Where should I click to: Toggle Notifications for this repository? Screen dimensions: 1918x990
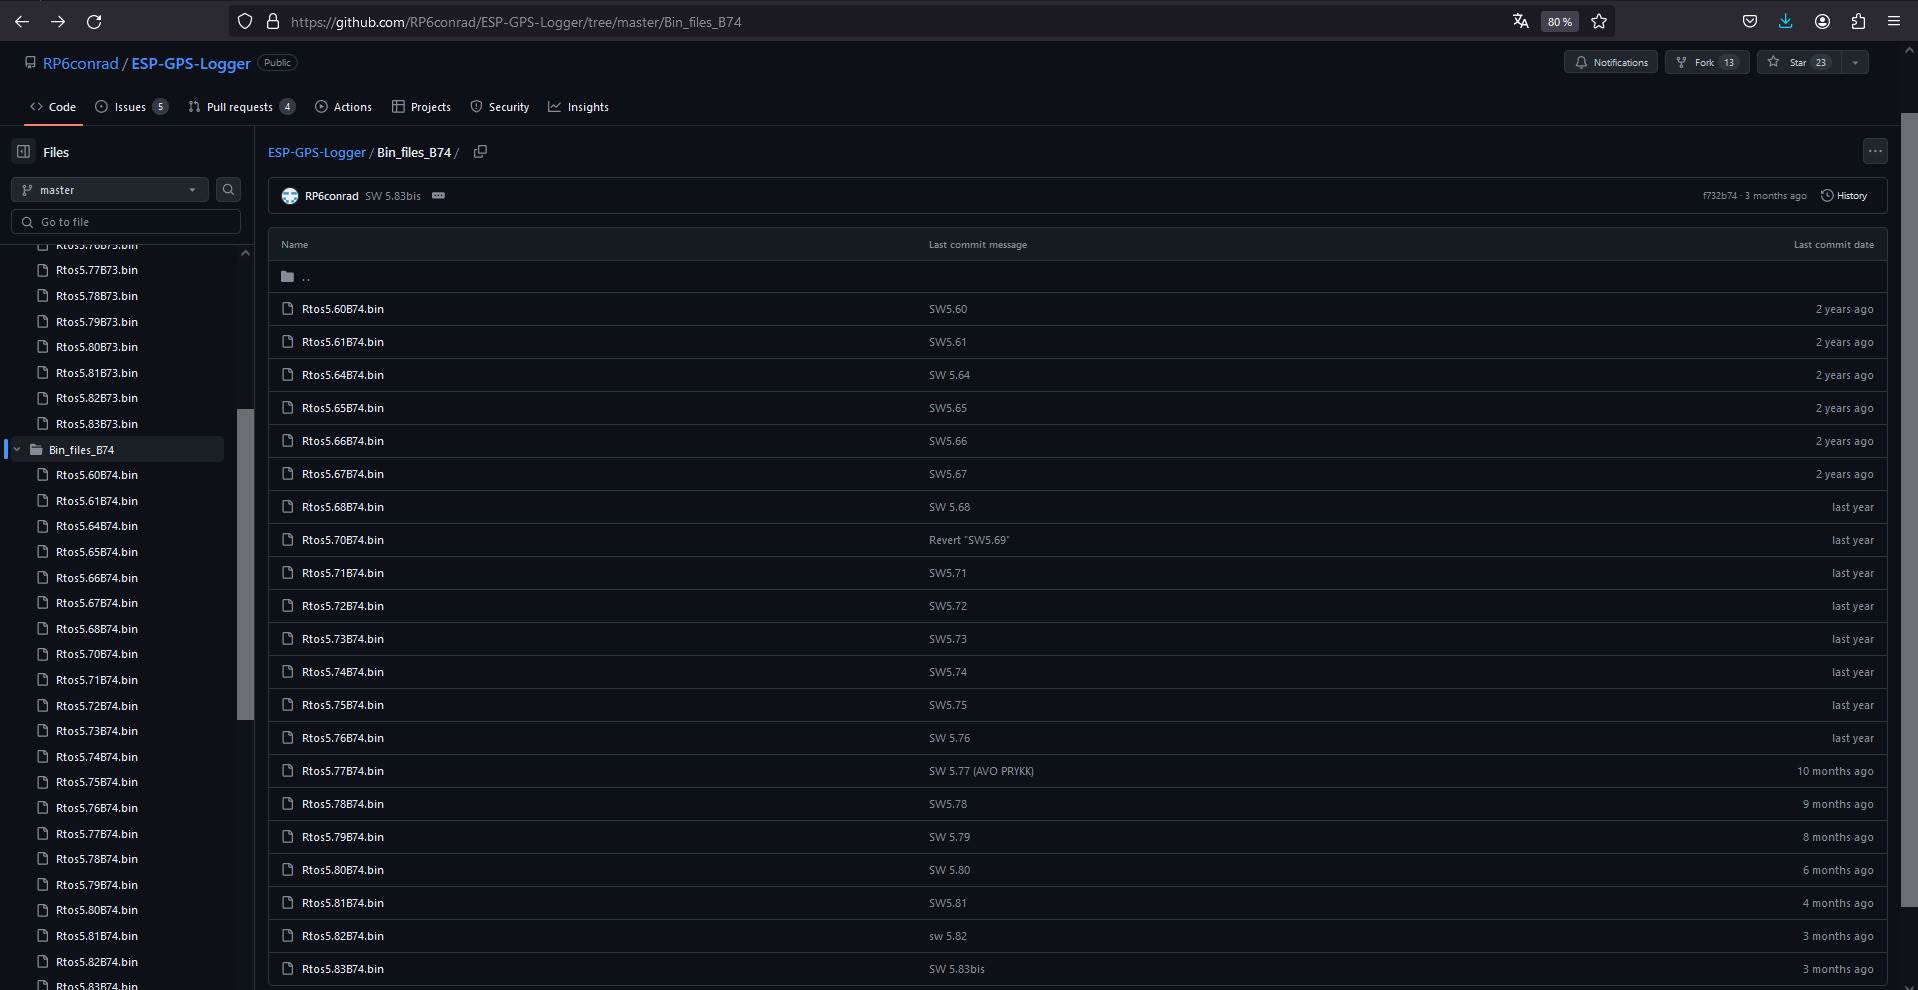pyautogui.click(x=1610, y=62)
